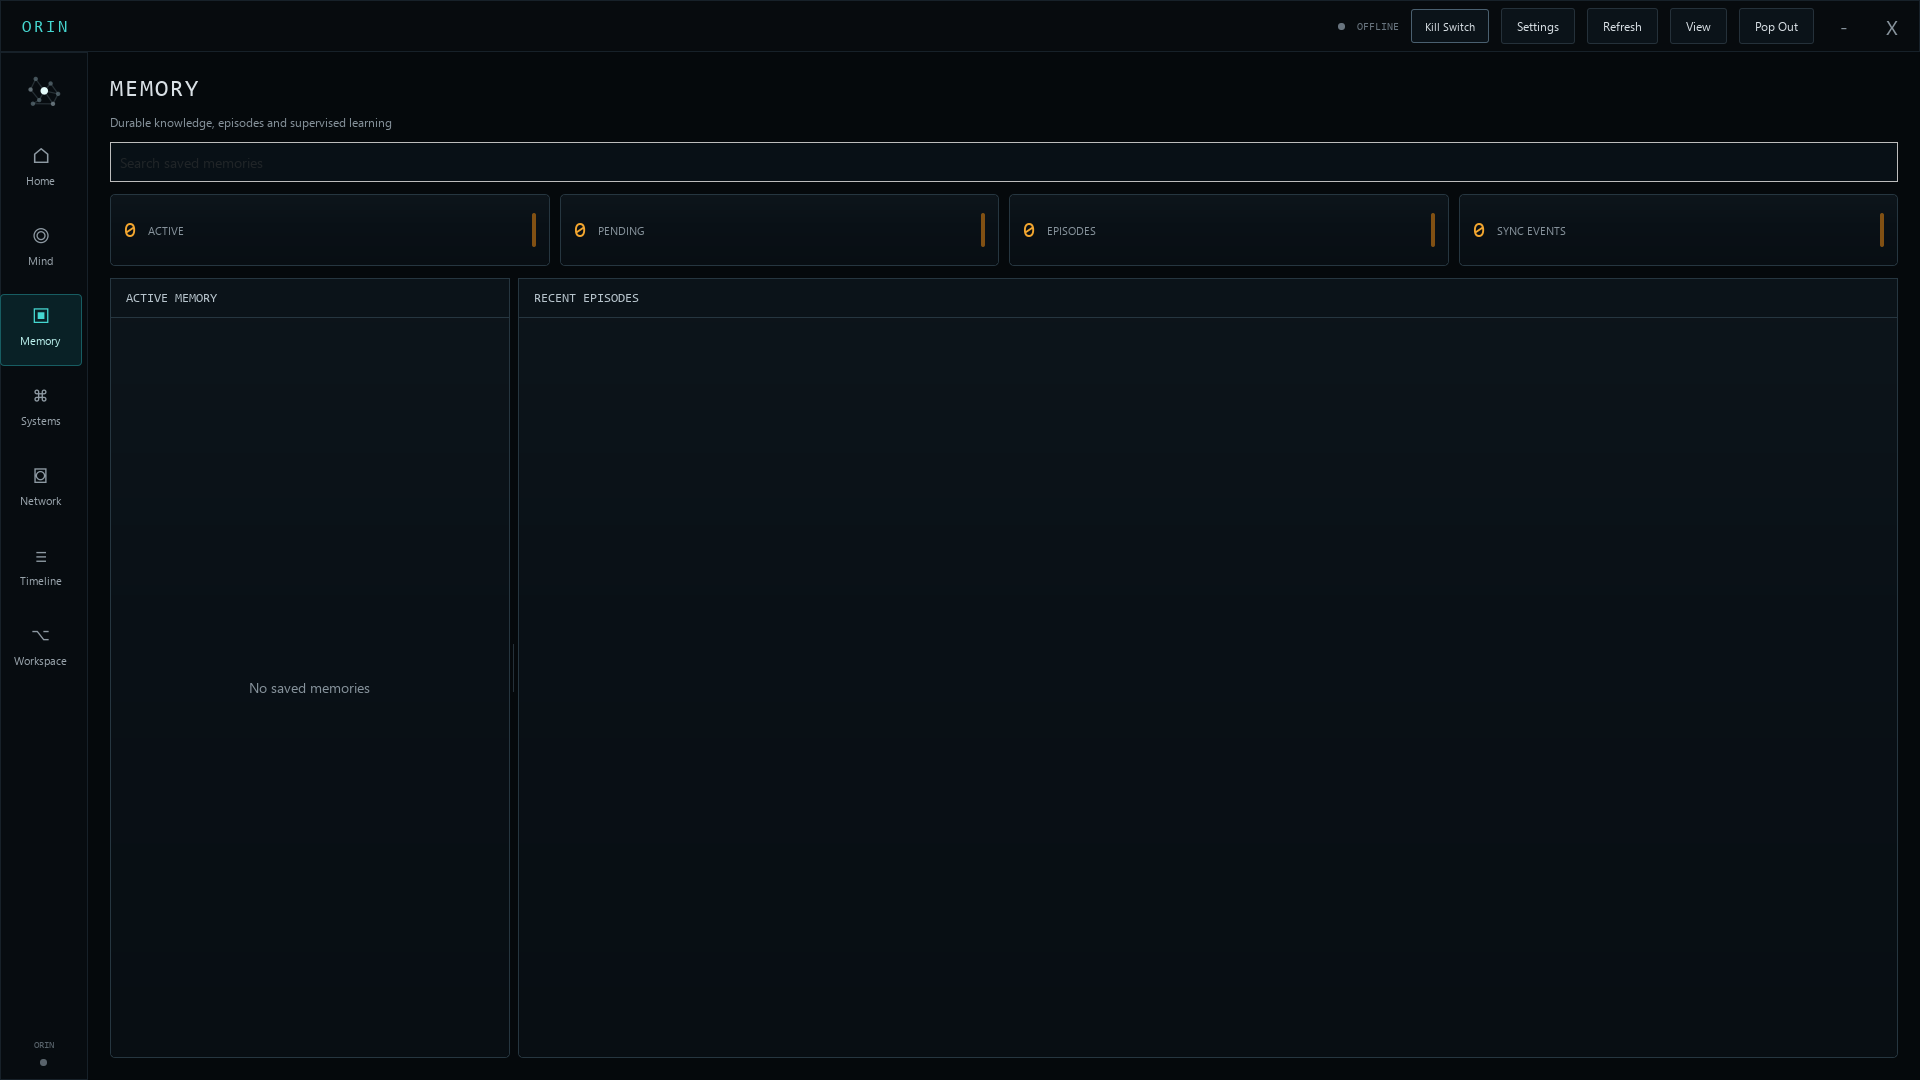Screen dimensions: 1920x1080
Task: Select the Active count card
Action: (330, 230)
